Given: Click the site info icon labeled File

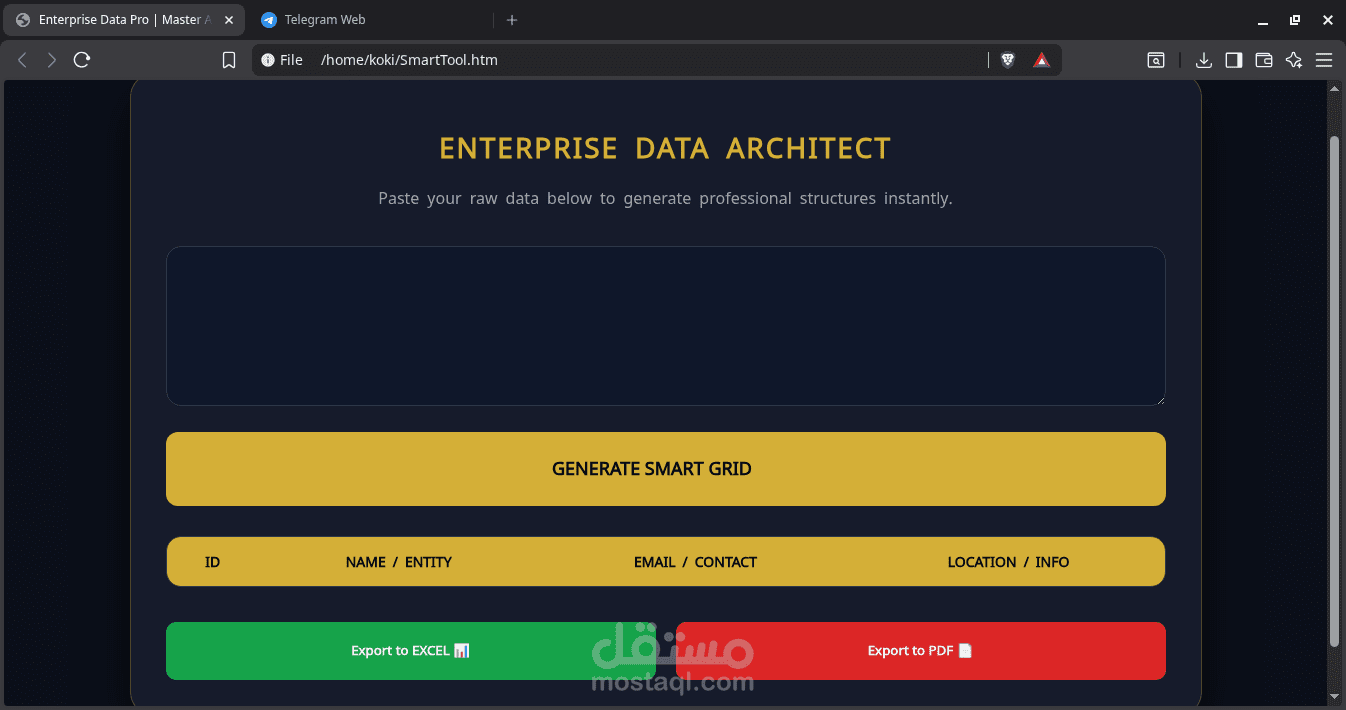Looking at the screenshot, I should [282, 60].
